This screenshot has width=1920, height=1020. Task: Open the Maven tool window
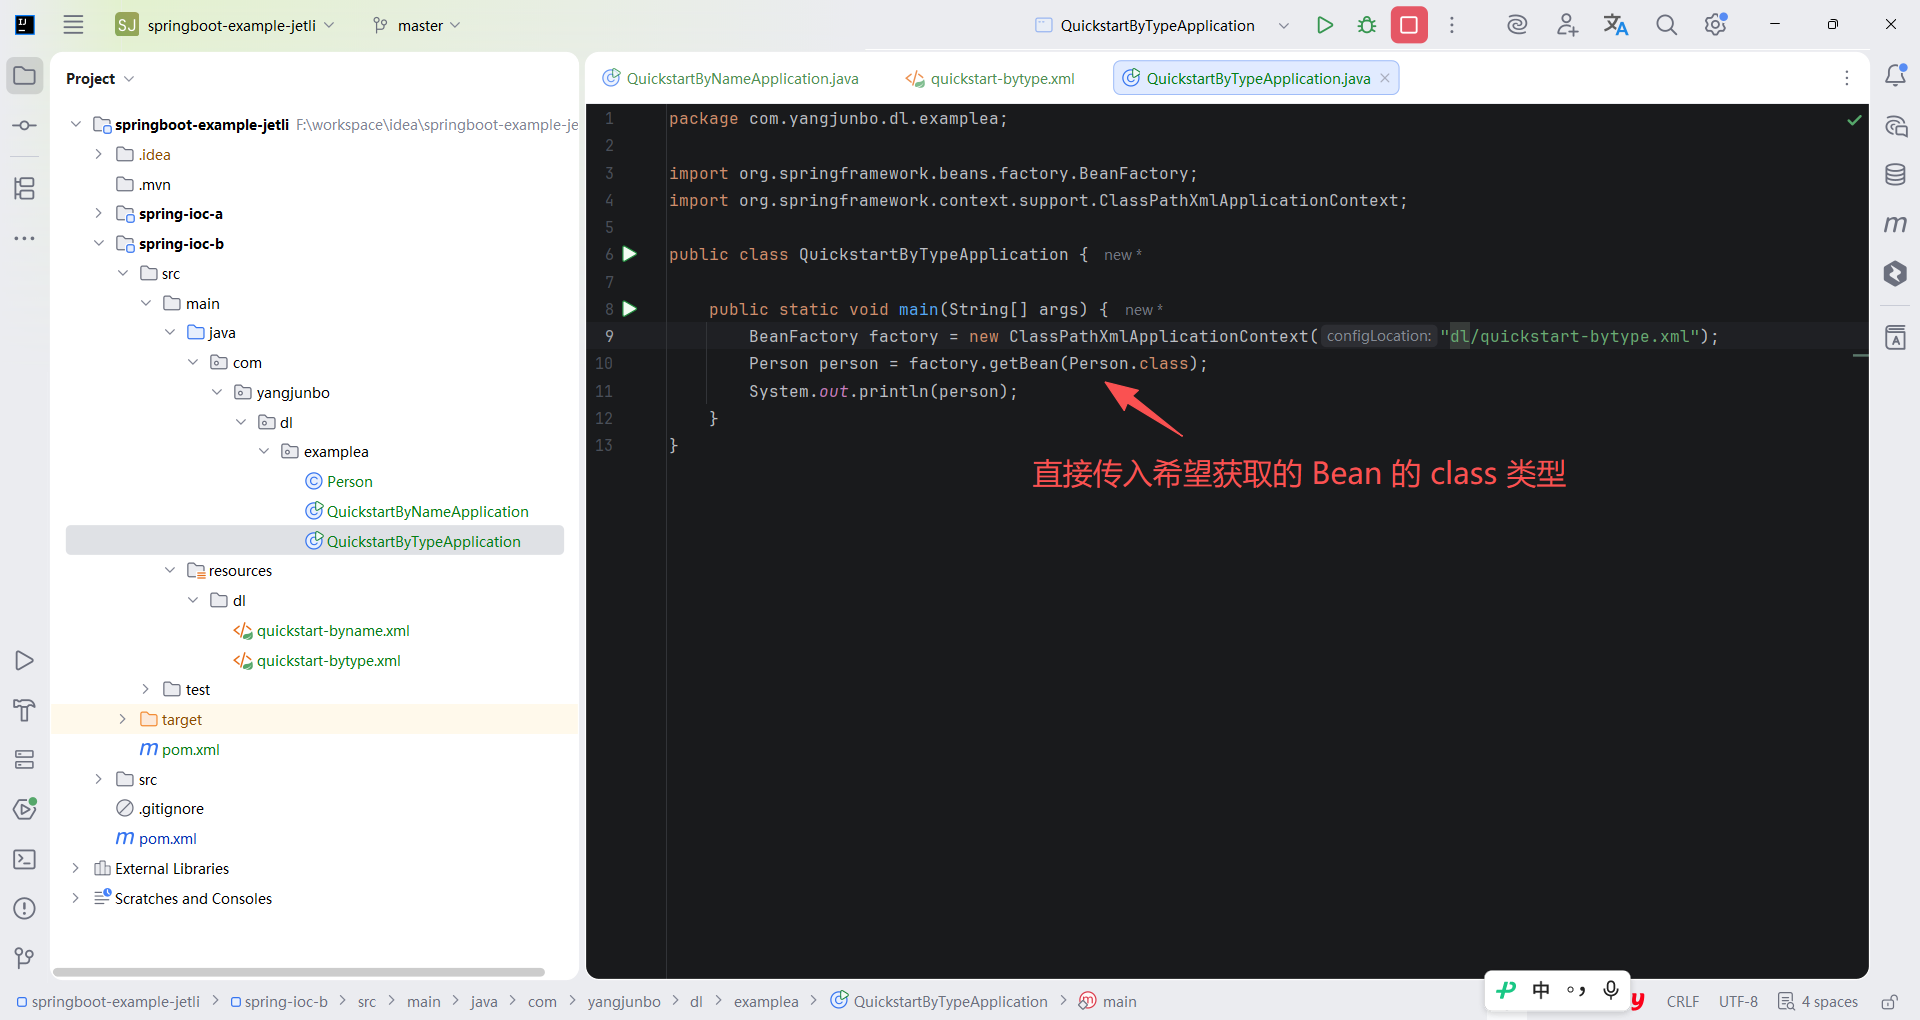tap(1895, 224)
